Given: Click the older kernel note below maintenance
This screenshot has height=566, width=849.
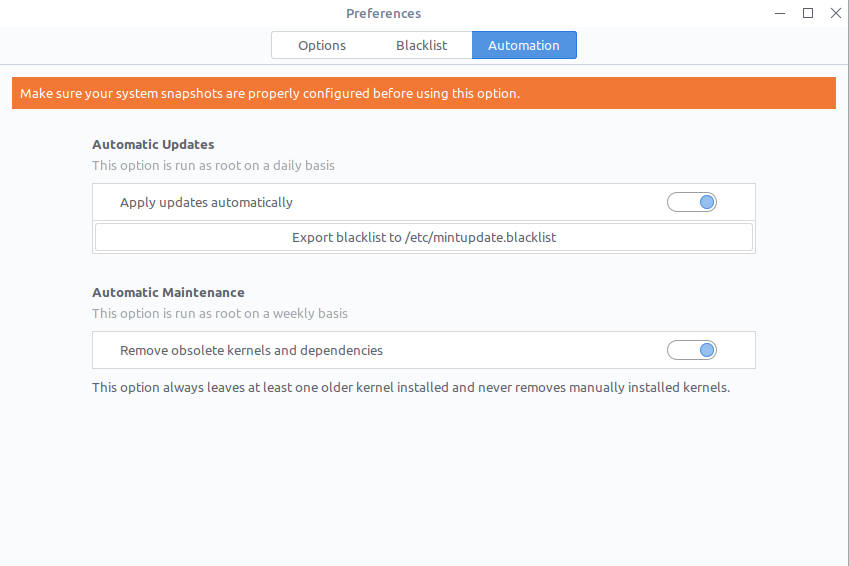Looking at the screenshot, I should click(411, 387).
